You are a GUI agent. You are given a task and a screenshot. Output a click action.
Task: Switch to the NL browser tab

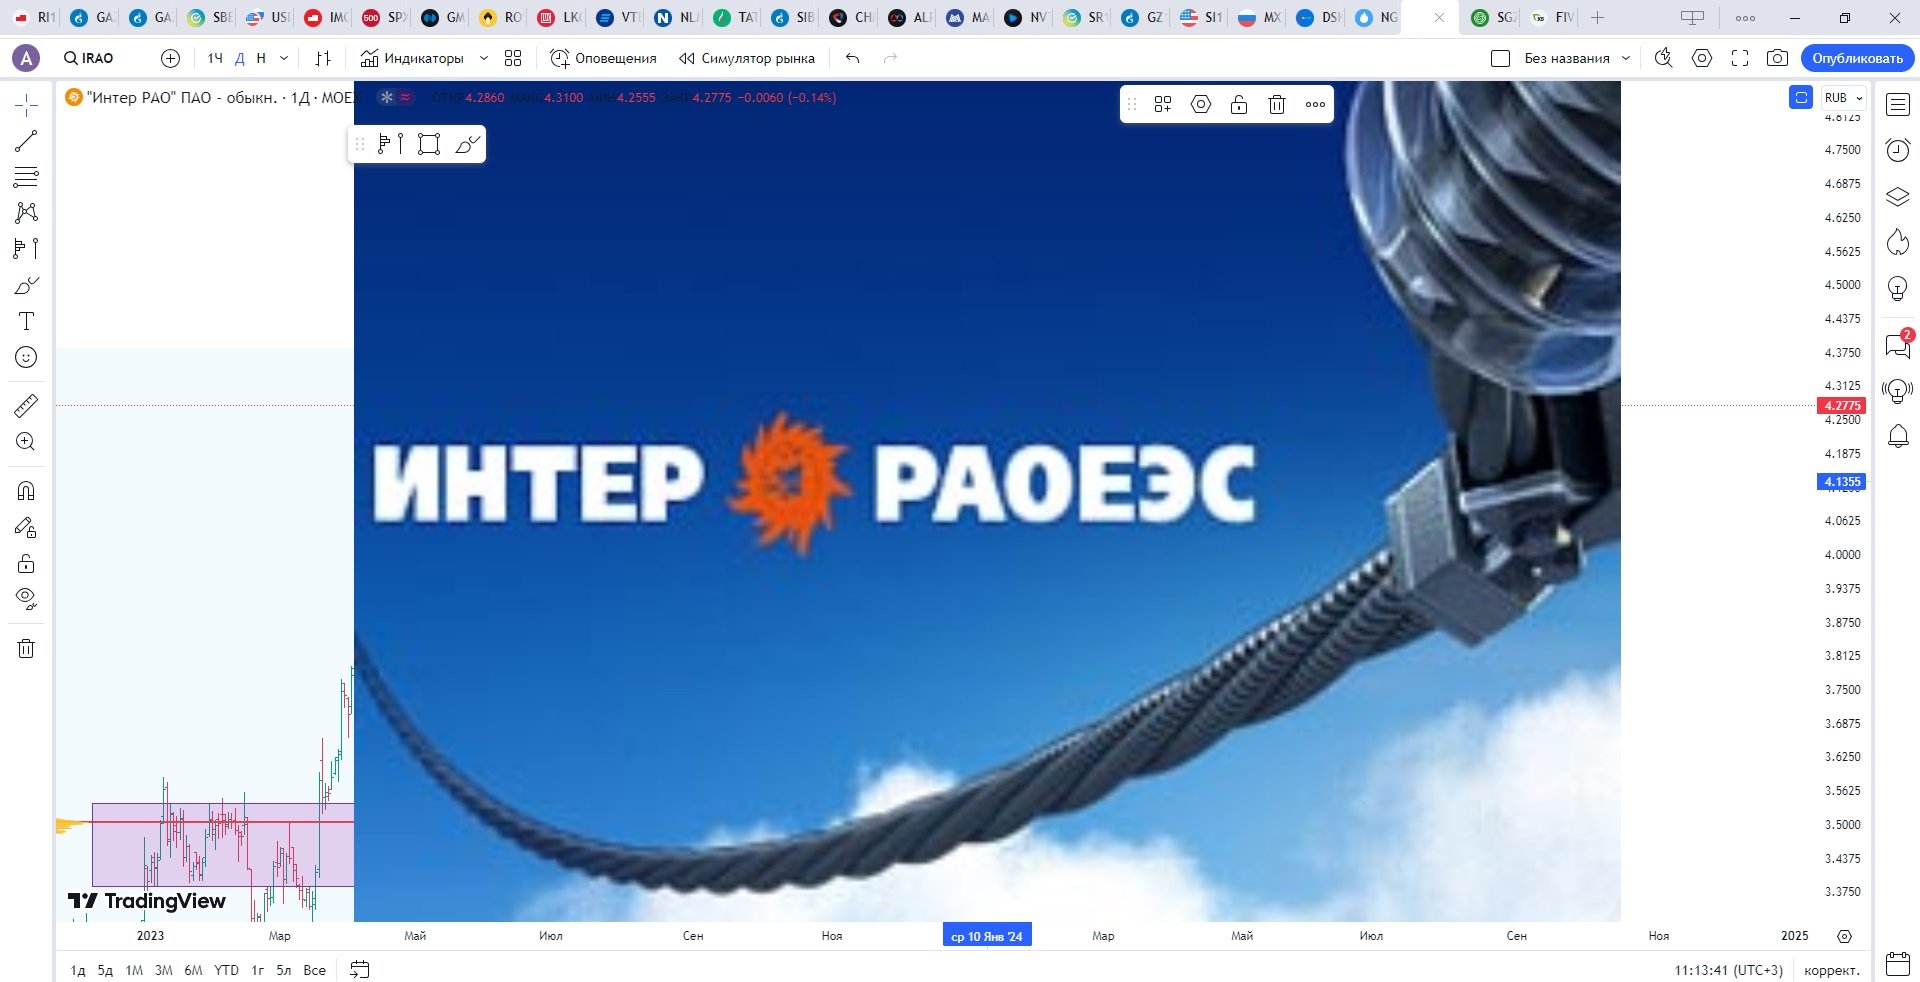click(x=676, y=17)
